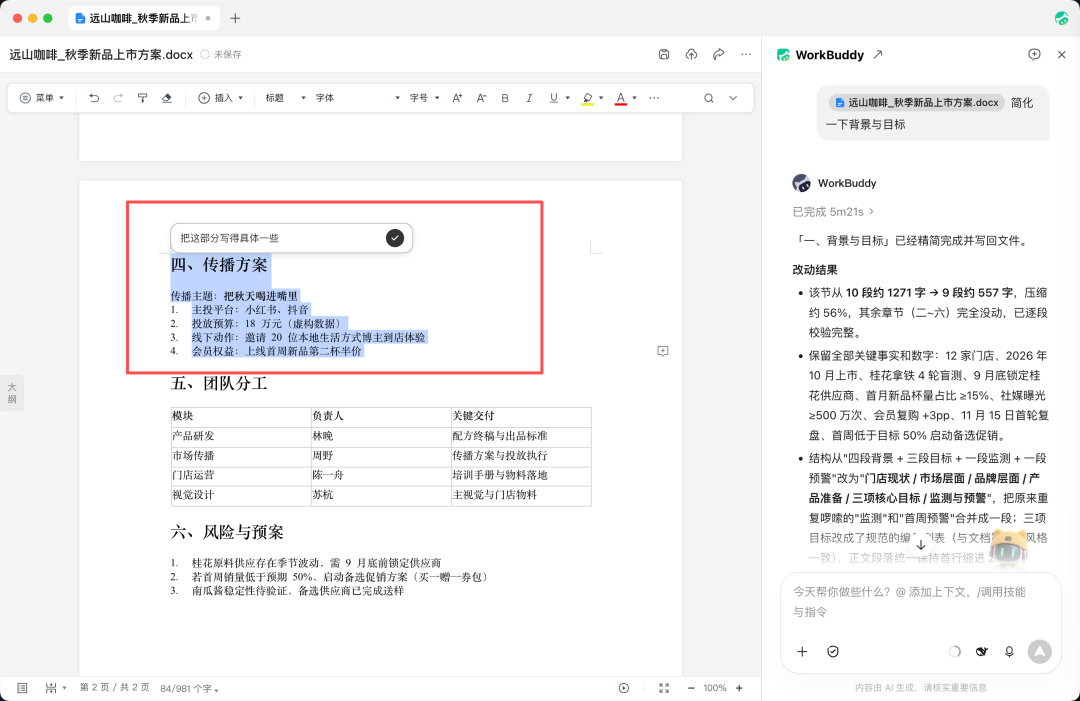Click the clear formatting eraser icon
The width and height of the screenshot is (1080, 701).
tap(167, 98)
